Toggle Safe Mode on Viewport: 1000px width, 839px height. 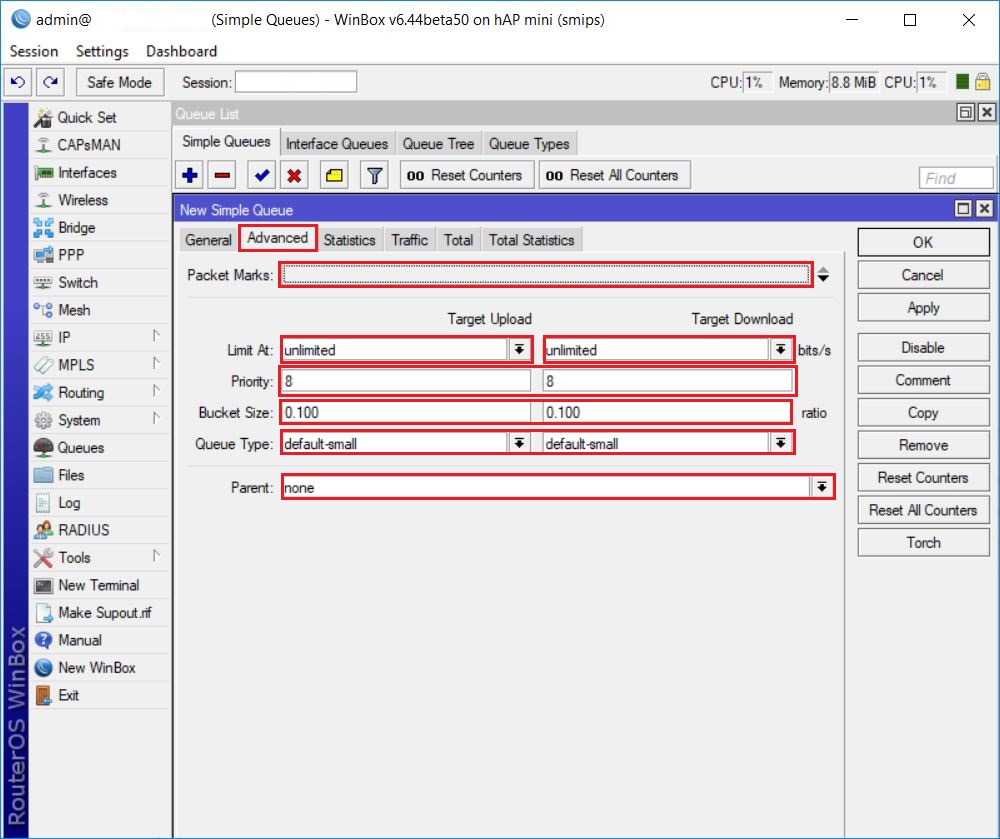[x=119, y=82]
